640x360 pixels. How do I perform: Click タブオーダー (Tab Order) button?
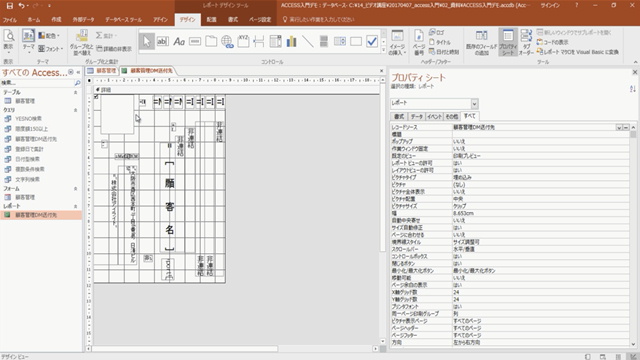click(x=526, y=42)
